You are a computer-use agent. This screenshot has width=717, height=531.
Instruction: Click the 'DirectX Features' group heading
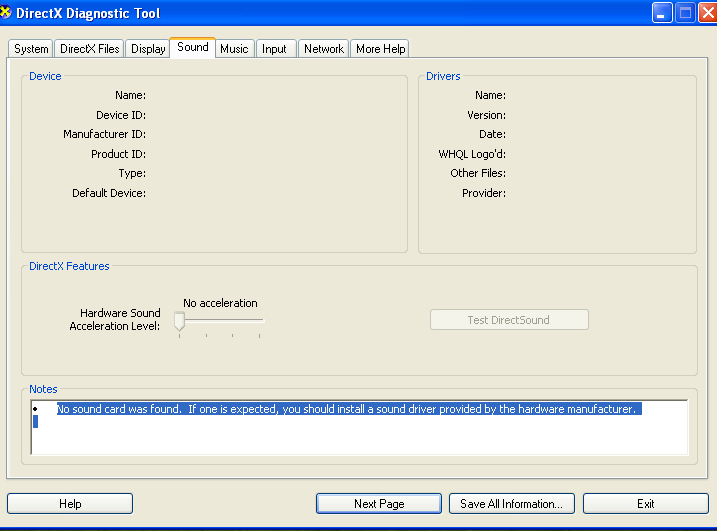coord(69,266)
